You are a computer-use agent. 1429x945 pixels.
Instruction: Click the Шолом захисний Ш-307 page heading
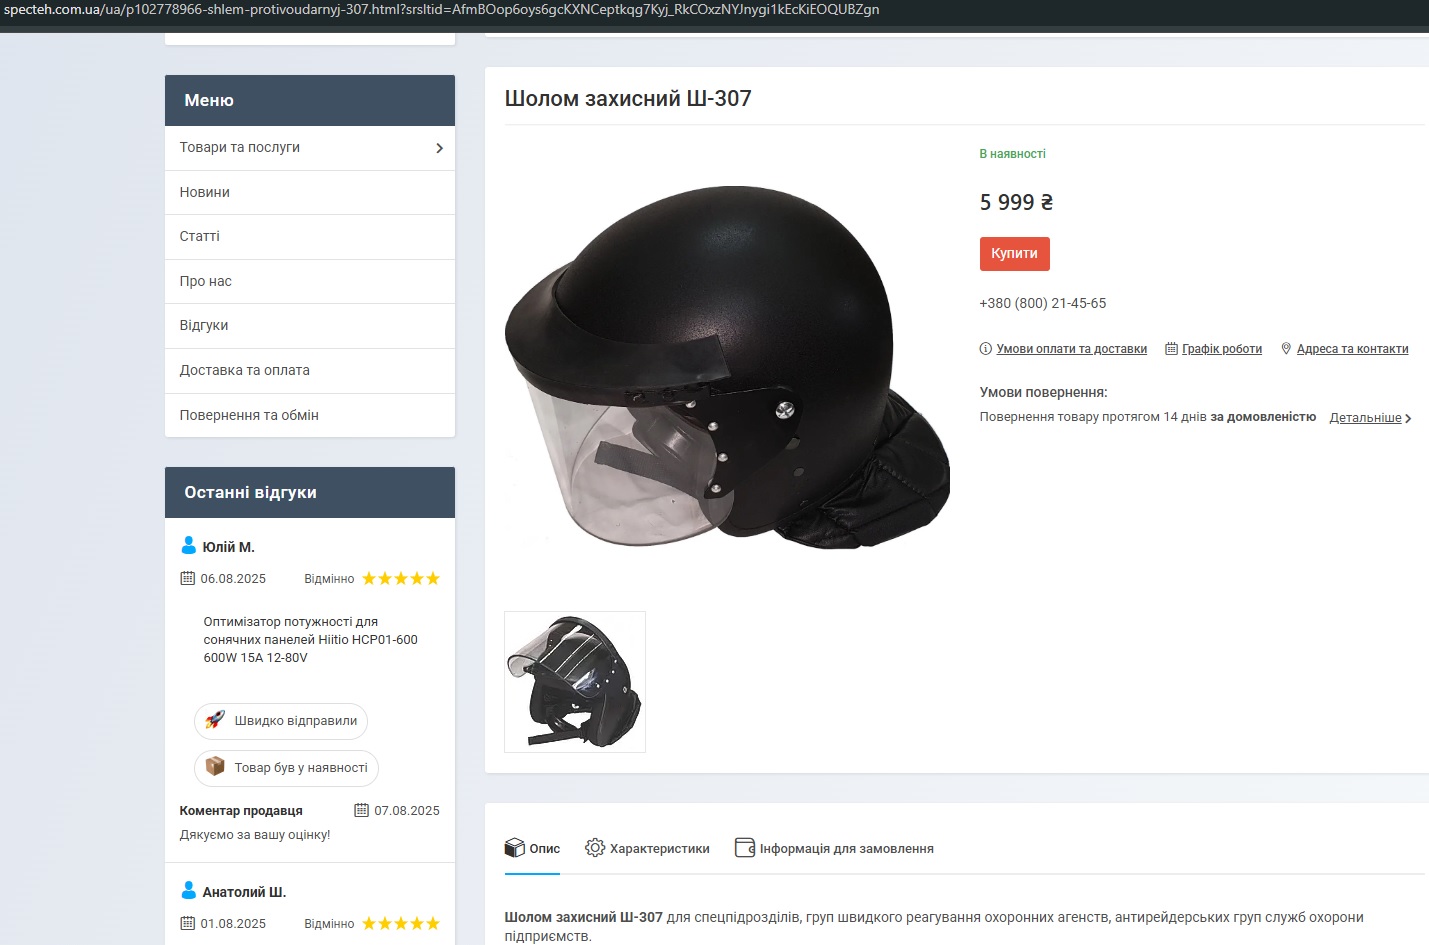pos(628,99)
